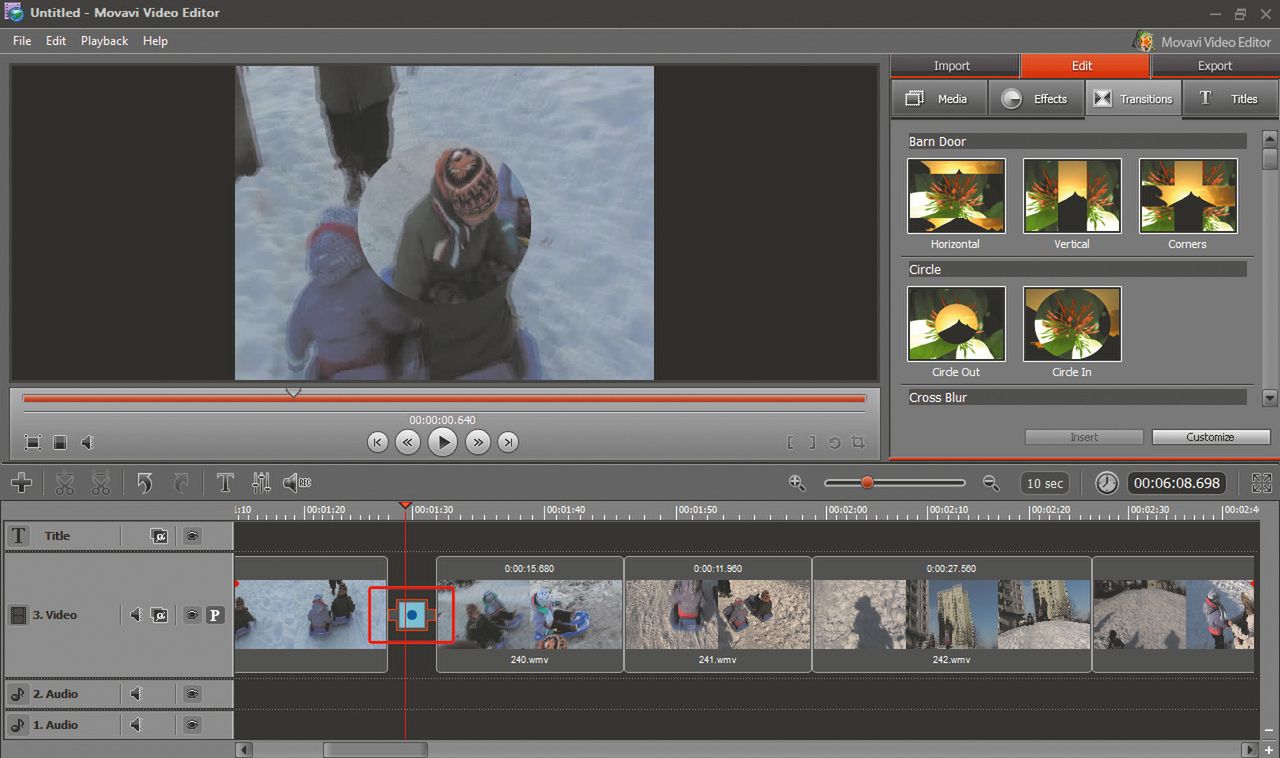Click the crop icon in player controls

click(x=858, y=442)
